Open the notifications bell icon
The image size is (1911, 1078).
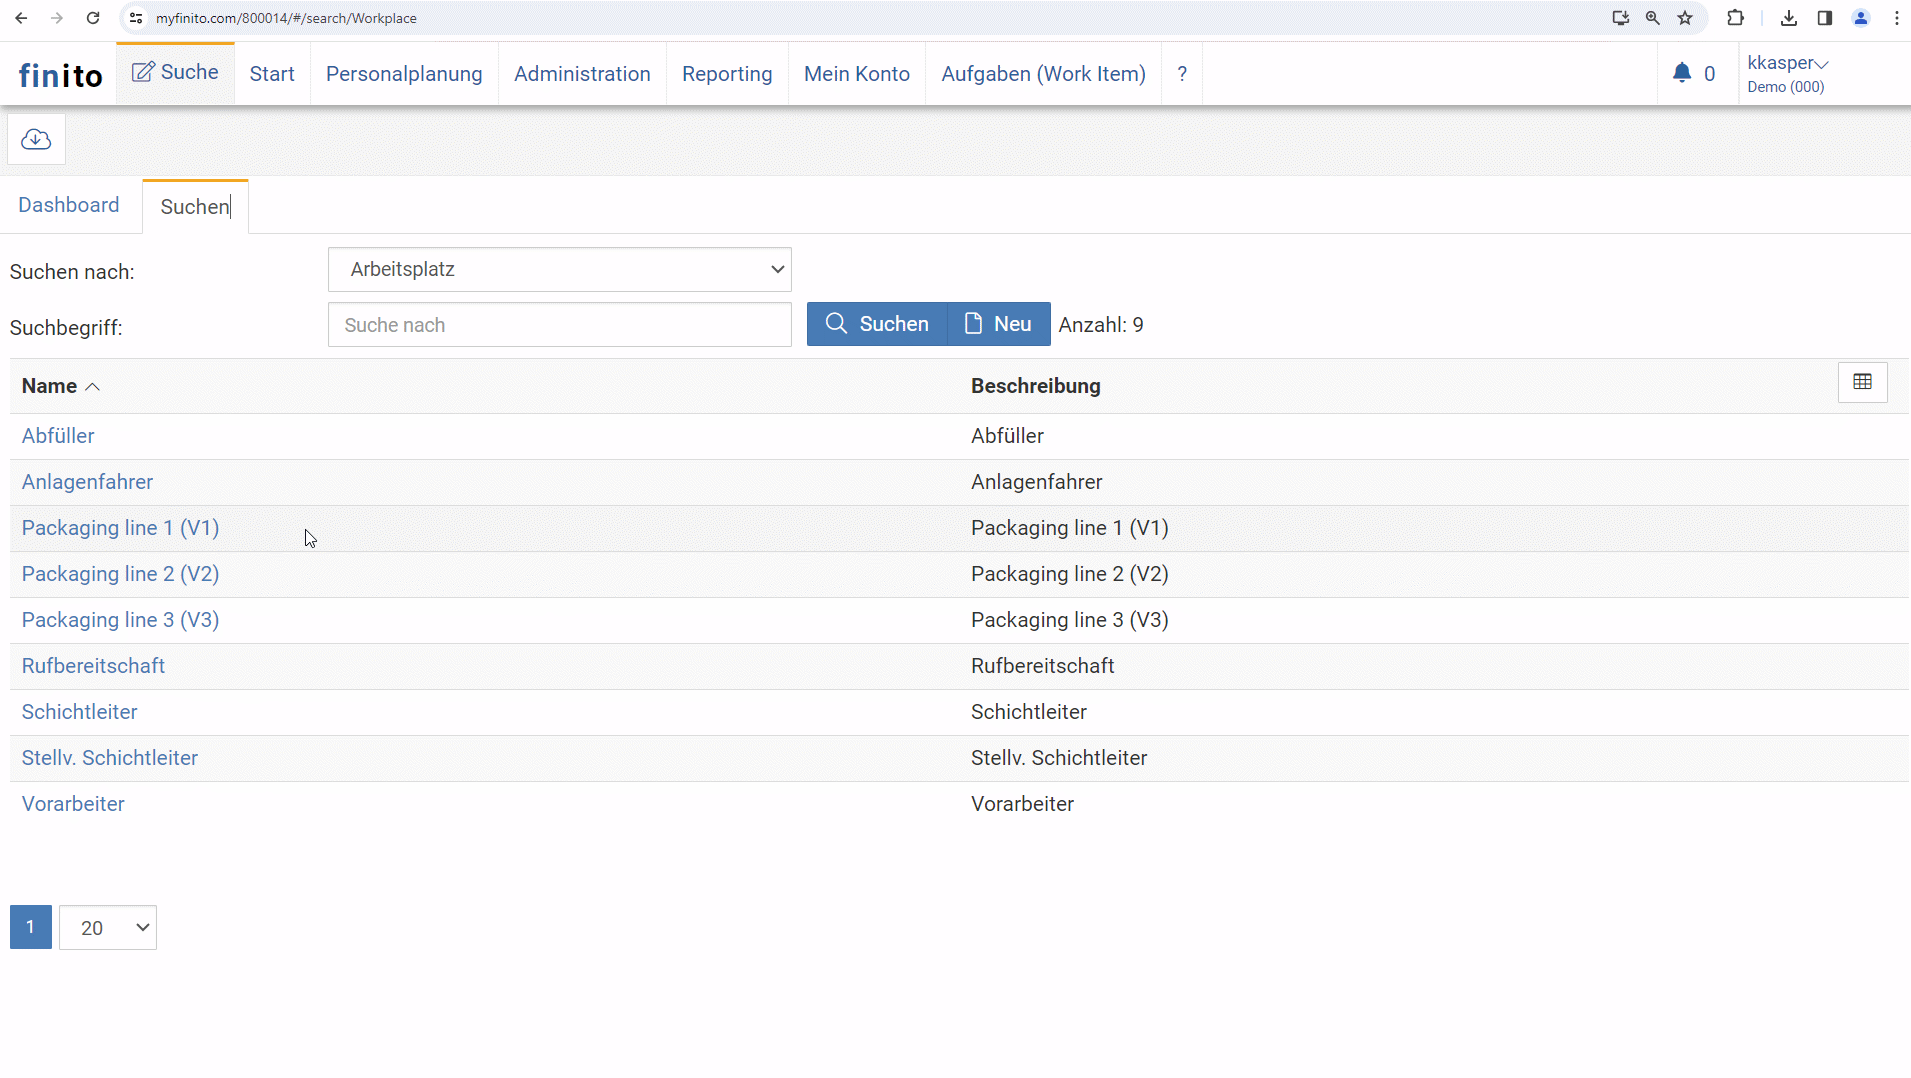click(1682, 73)
